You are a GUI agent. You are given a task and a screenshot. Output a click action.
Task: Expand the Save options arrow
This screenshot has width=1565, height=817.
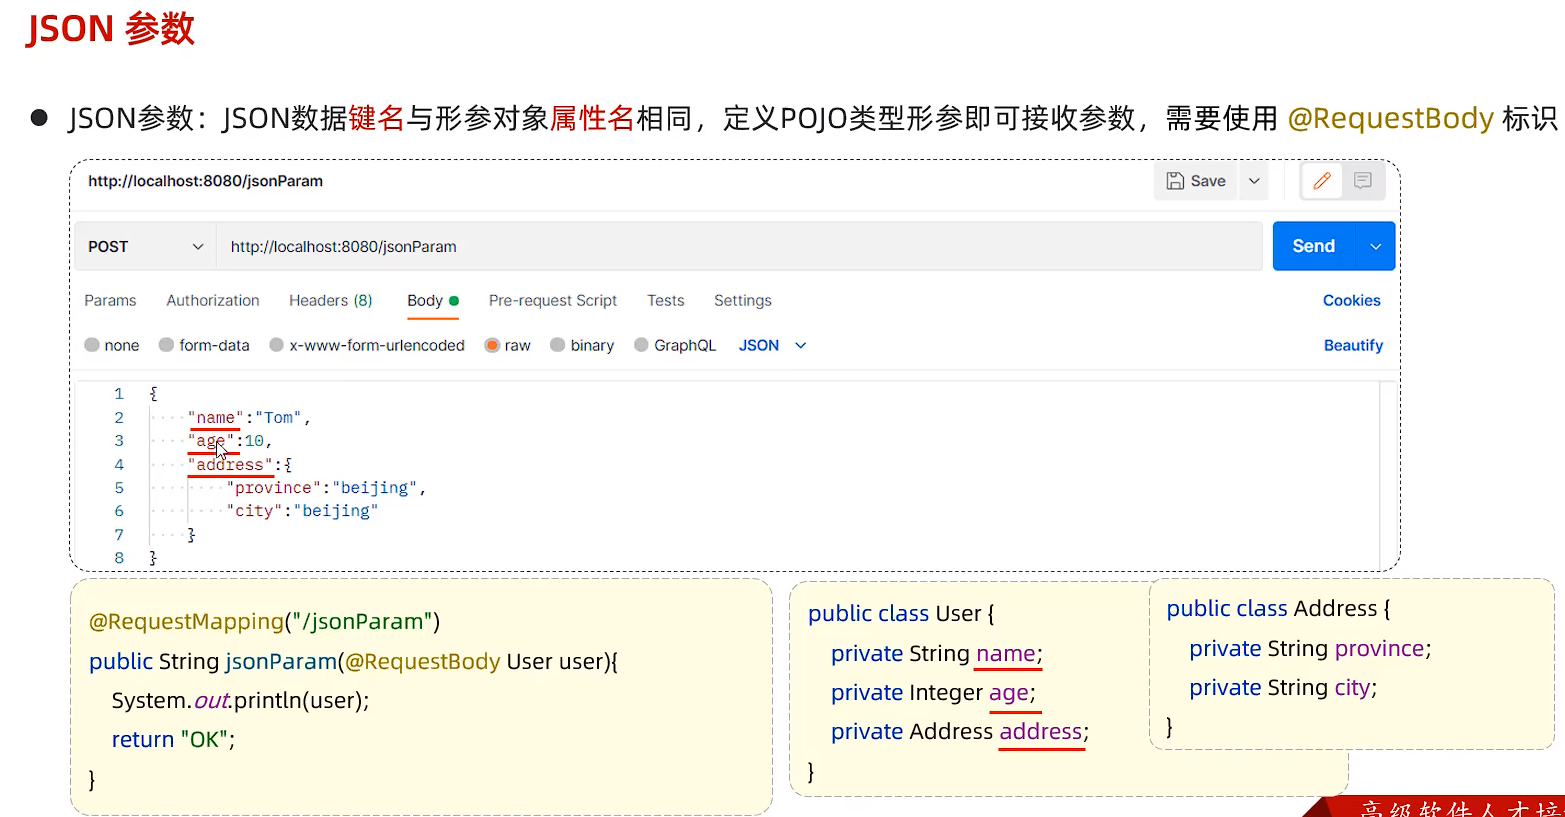click(1254, 181)
